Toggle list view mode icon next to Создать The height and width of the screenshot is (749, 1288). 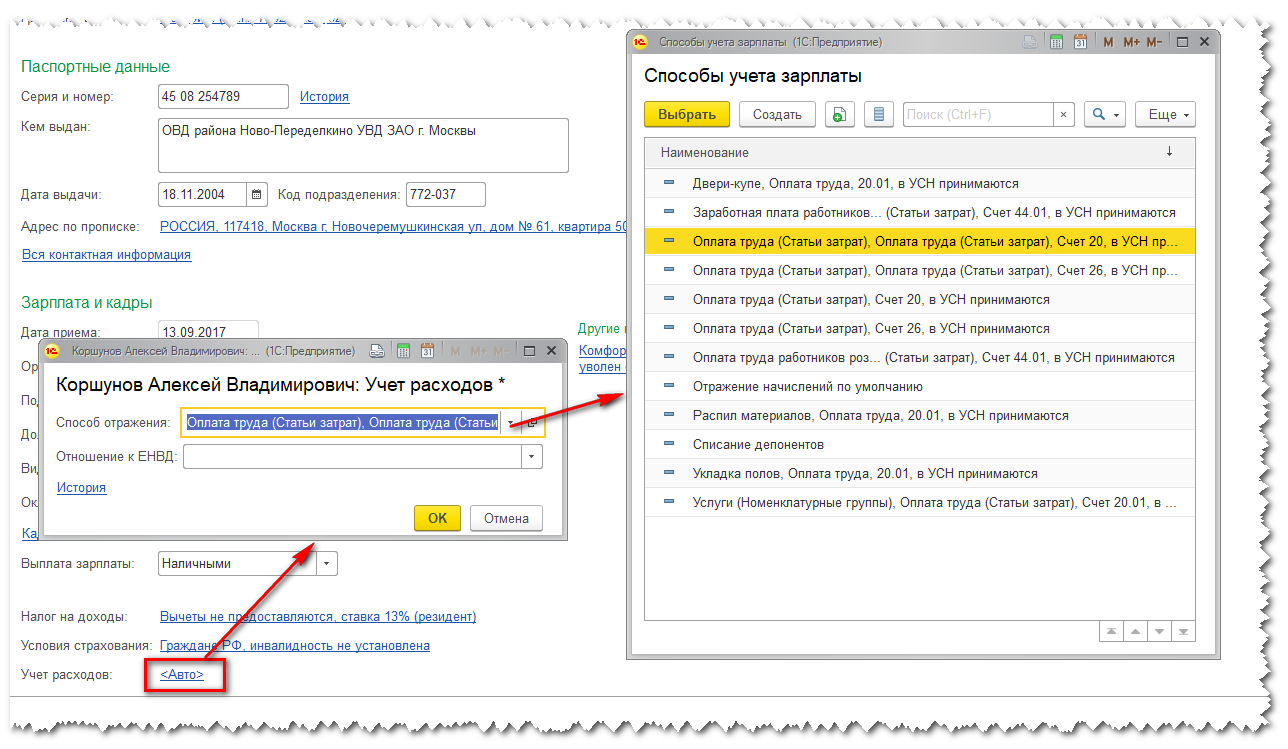[879, 114]
